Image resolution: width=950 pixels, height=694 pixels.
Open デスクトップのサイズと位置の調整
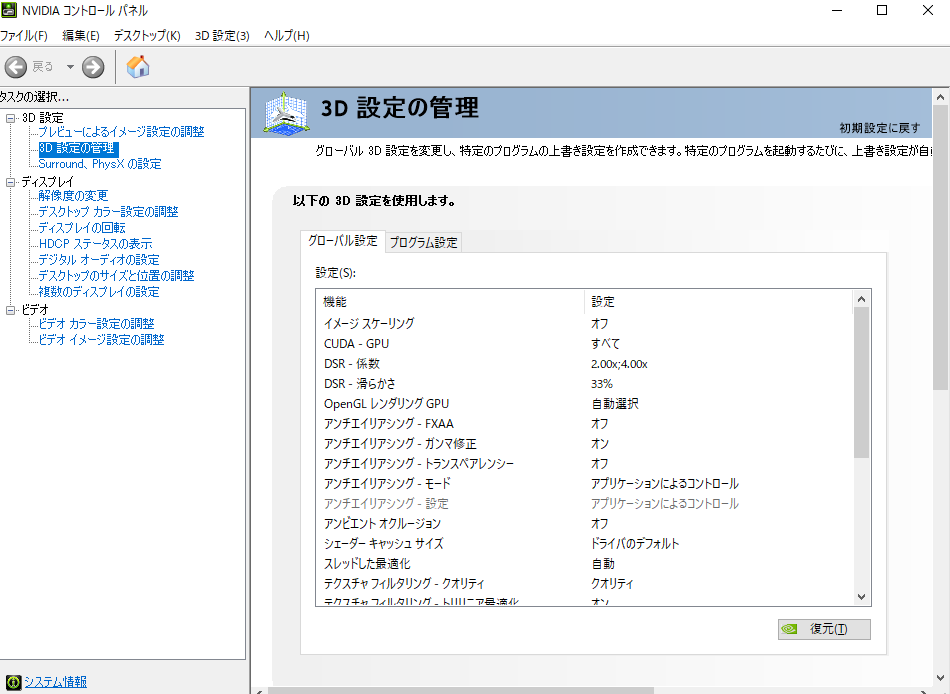116,276
